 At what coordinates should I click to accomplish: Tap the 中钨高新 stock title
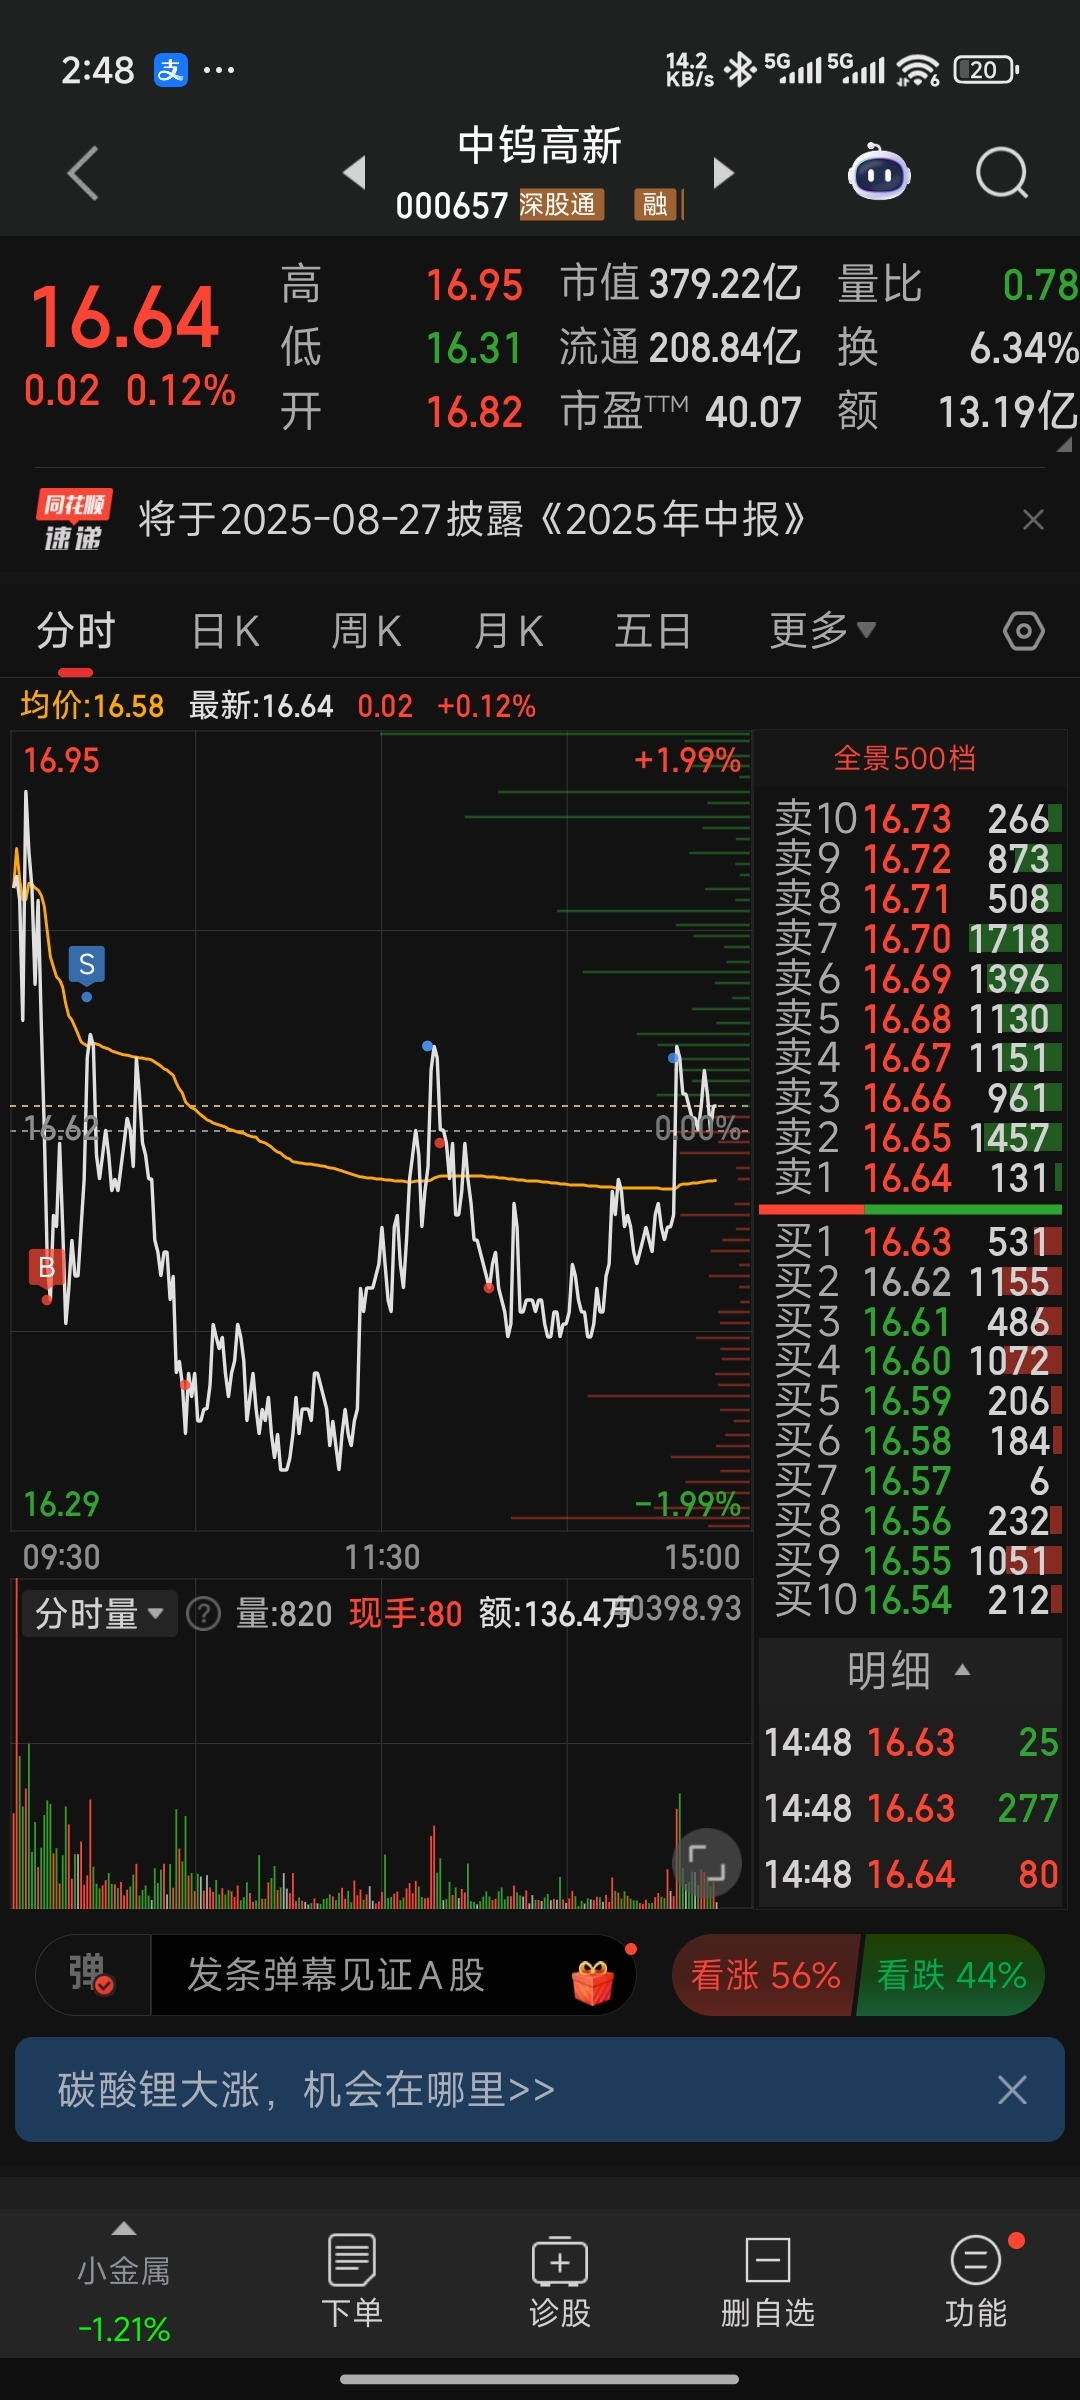coord(540,146)
